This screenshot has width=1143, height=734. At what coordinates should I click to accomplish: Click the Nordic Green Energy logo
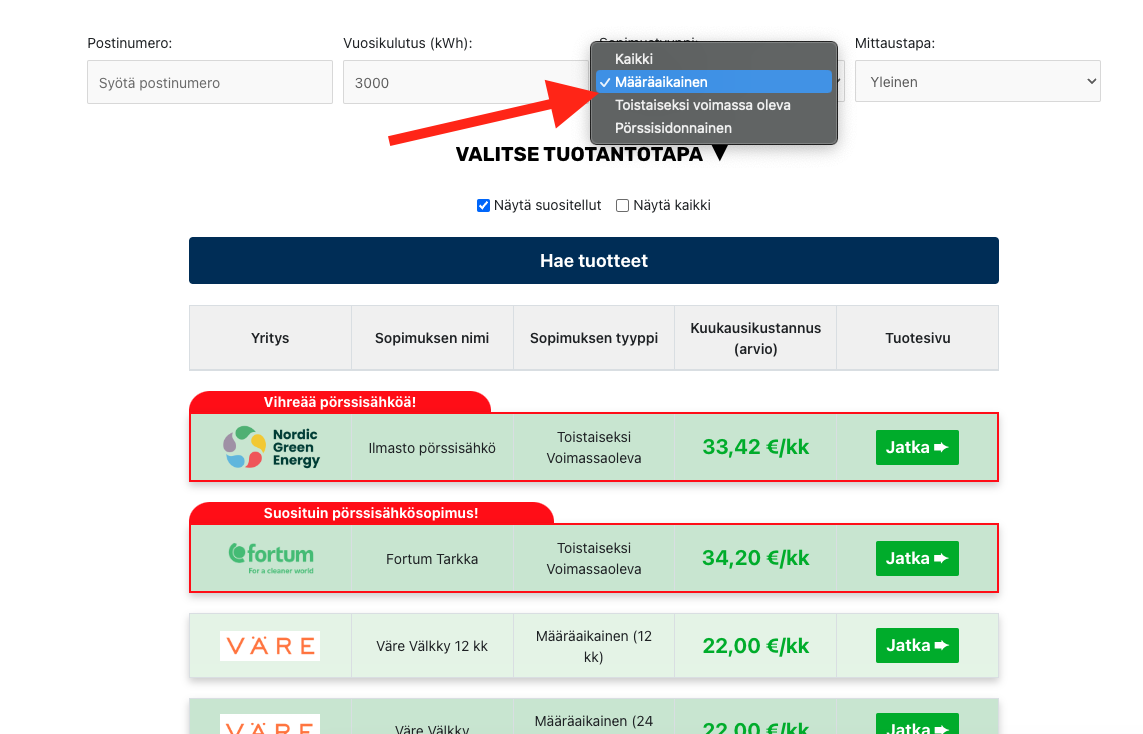coord(269,446)
